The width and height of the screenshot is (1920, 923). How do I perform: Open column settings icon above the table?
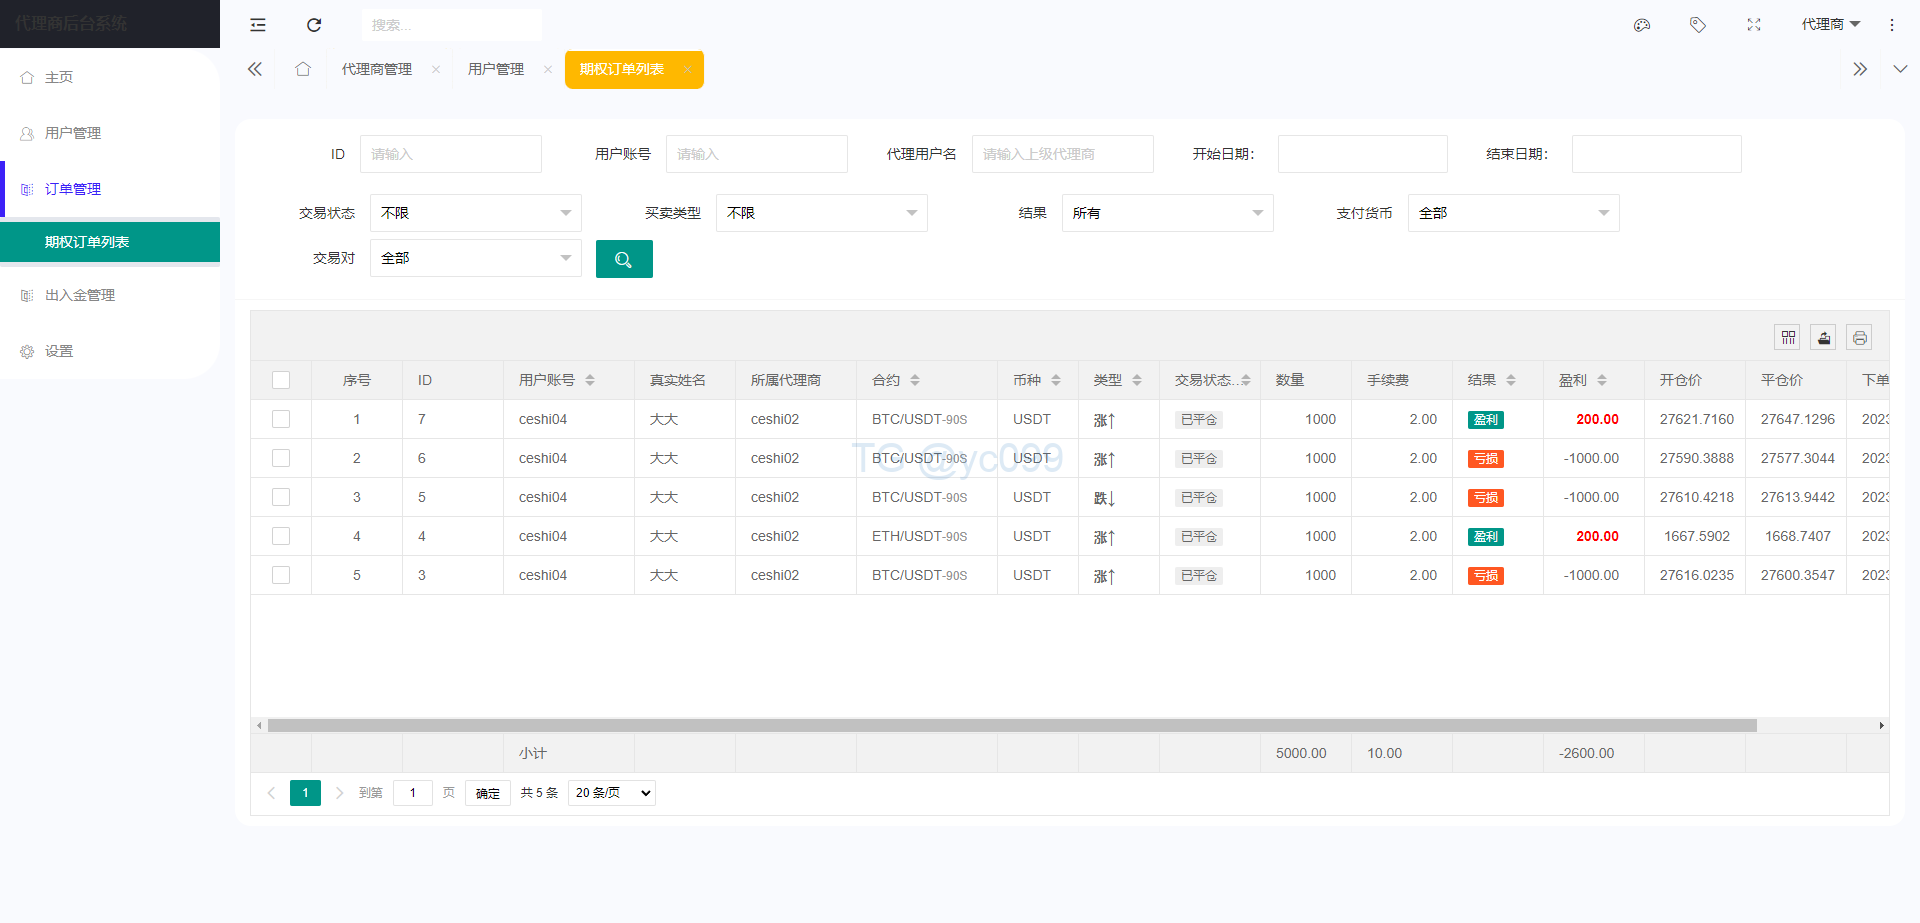tap(1787, 337)
